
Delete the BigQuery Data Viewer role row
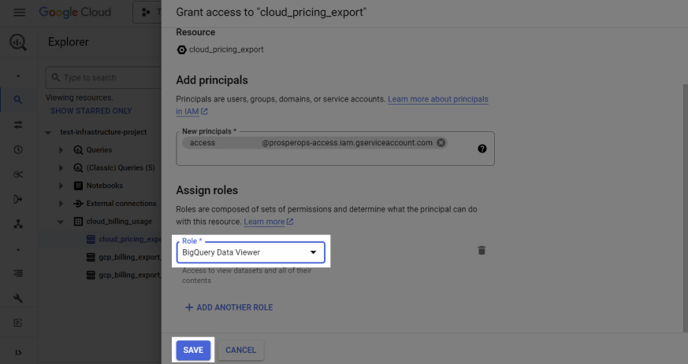pyautogui.click(x=481, y=250)
